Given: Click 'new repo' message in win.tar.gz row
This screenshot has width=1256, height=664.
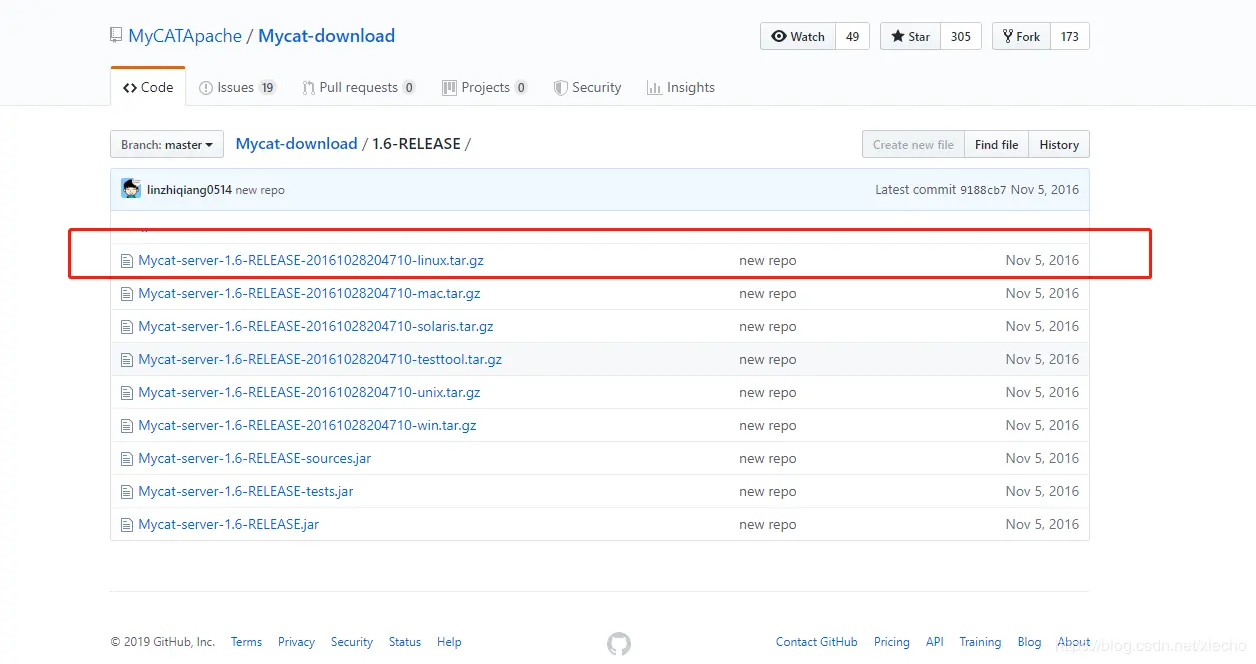Looking at the screenshot, I should pos(768,426).
